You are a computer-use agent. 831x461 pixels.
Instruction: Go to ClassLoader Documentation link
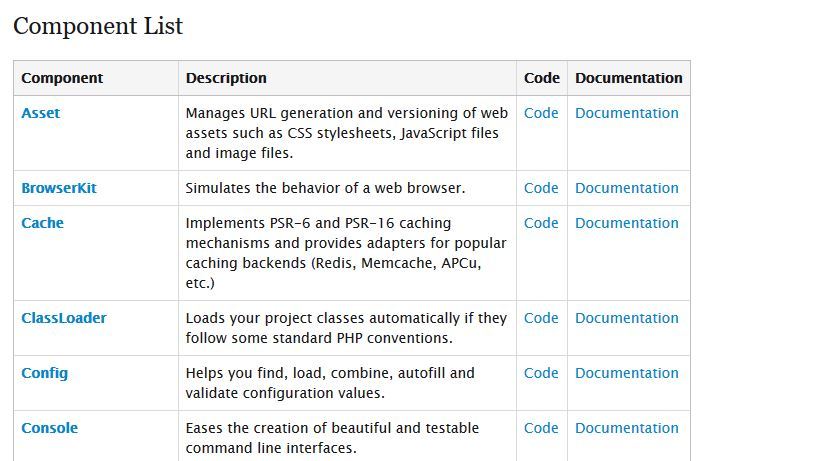(626, 318)
